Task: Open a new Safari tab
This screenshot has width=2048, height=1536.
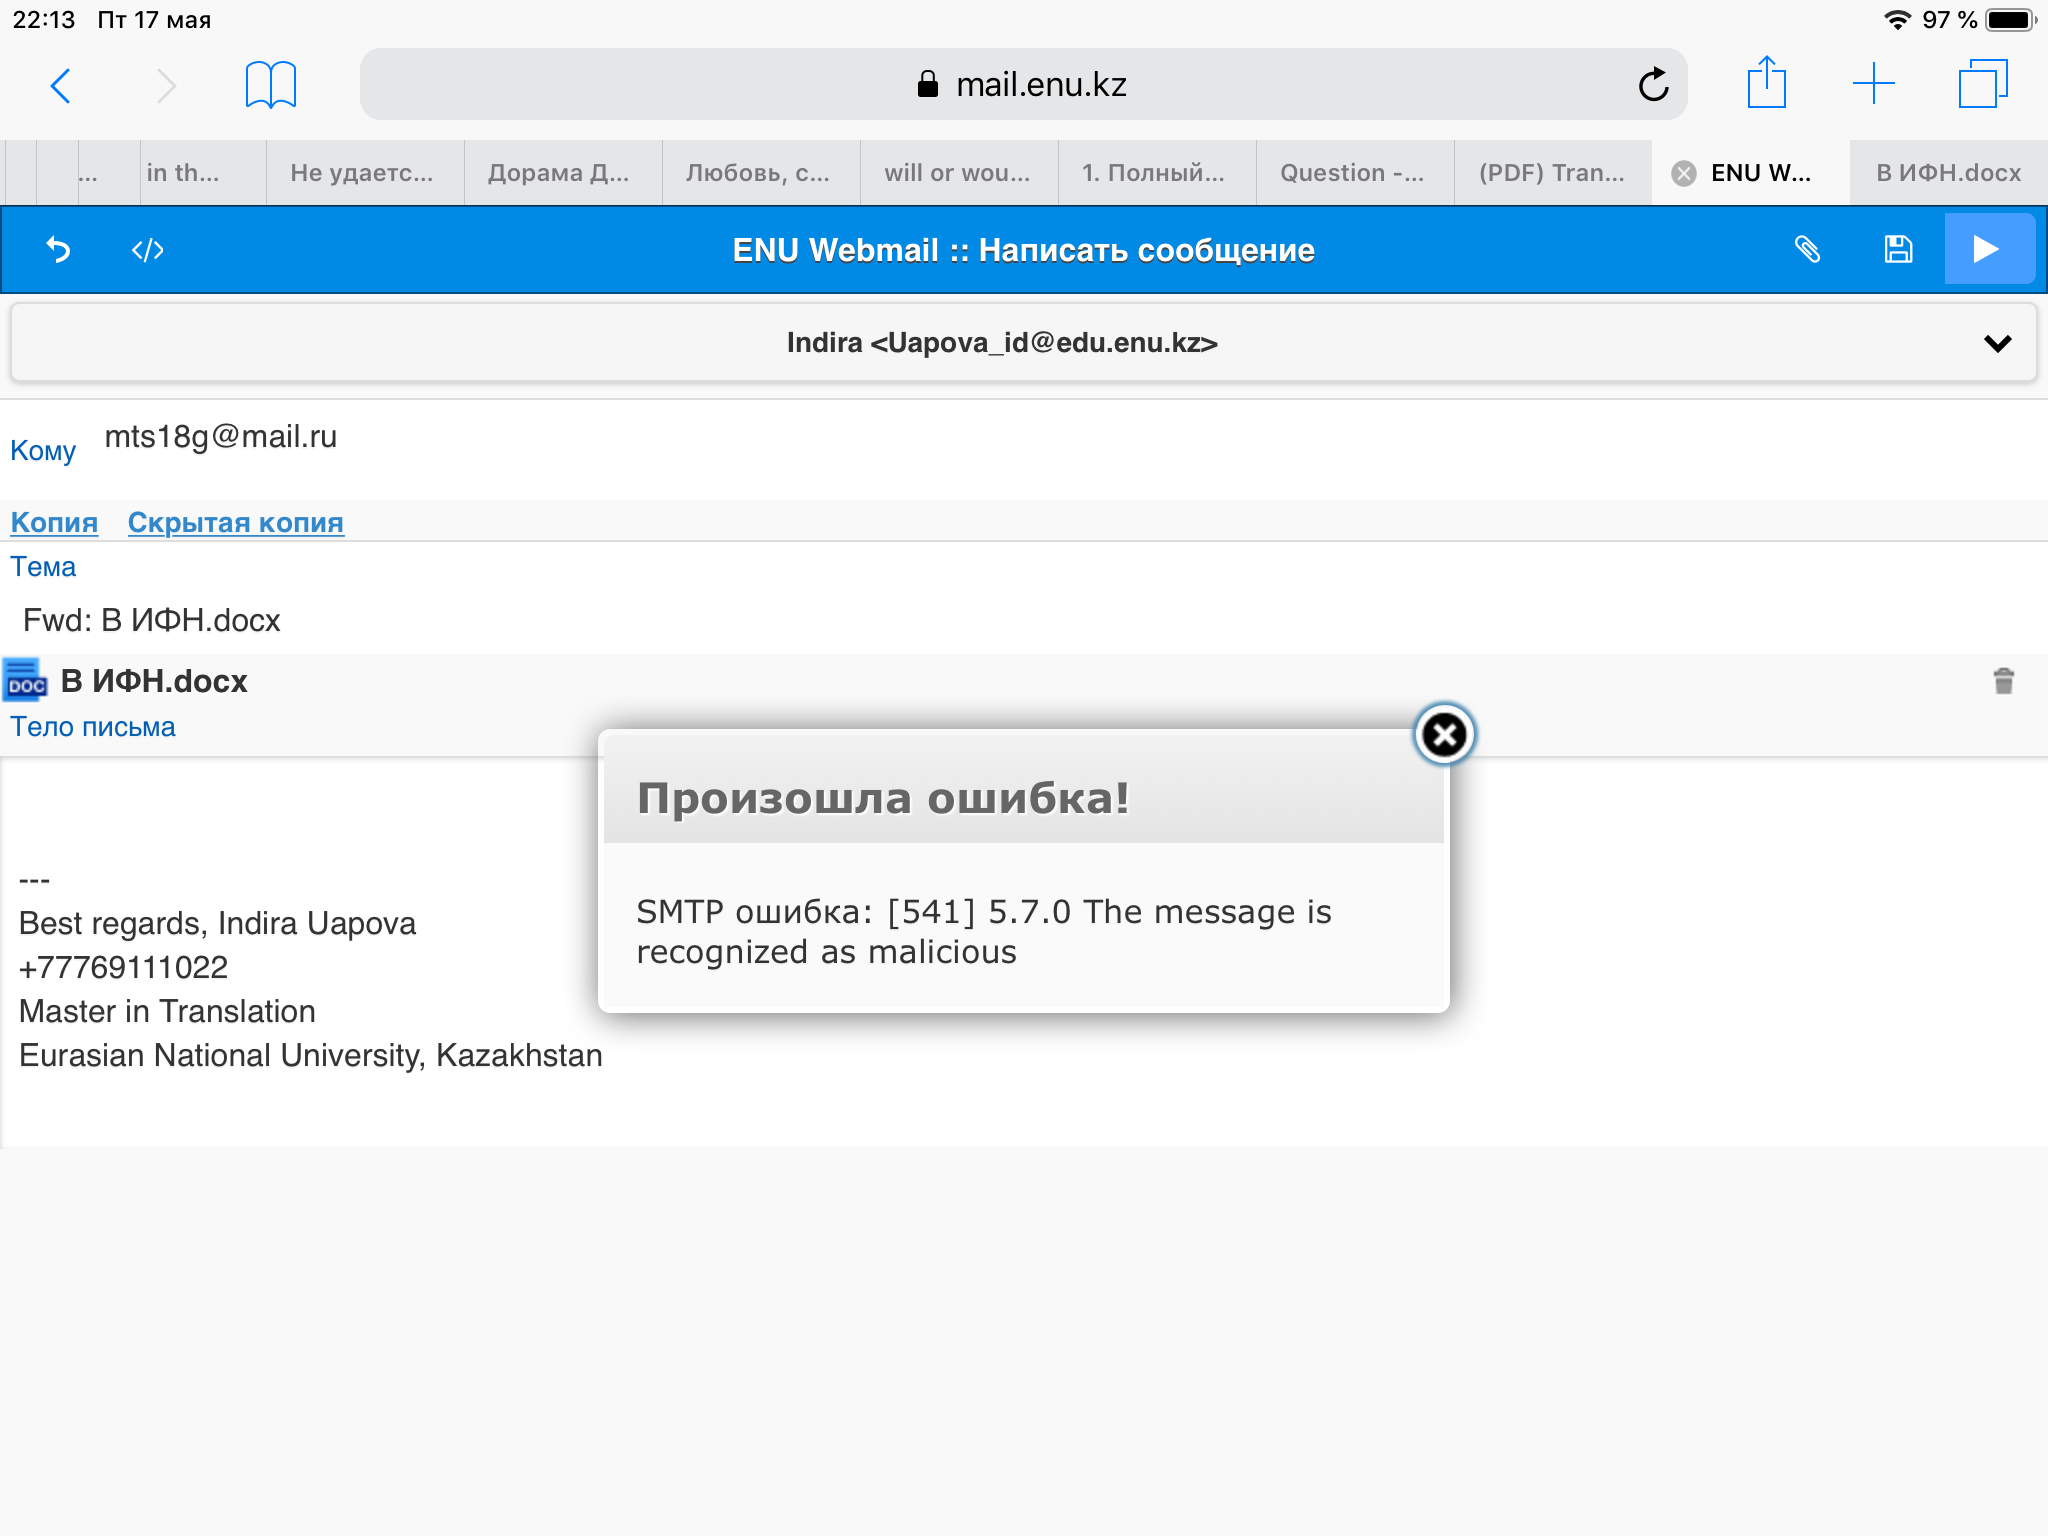Action: click(x=1873, y=83)
